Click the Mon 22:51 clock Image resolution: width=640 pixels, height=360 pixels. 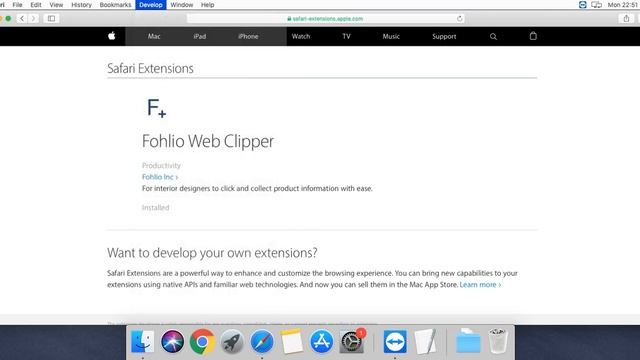[x=622, y=5]
